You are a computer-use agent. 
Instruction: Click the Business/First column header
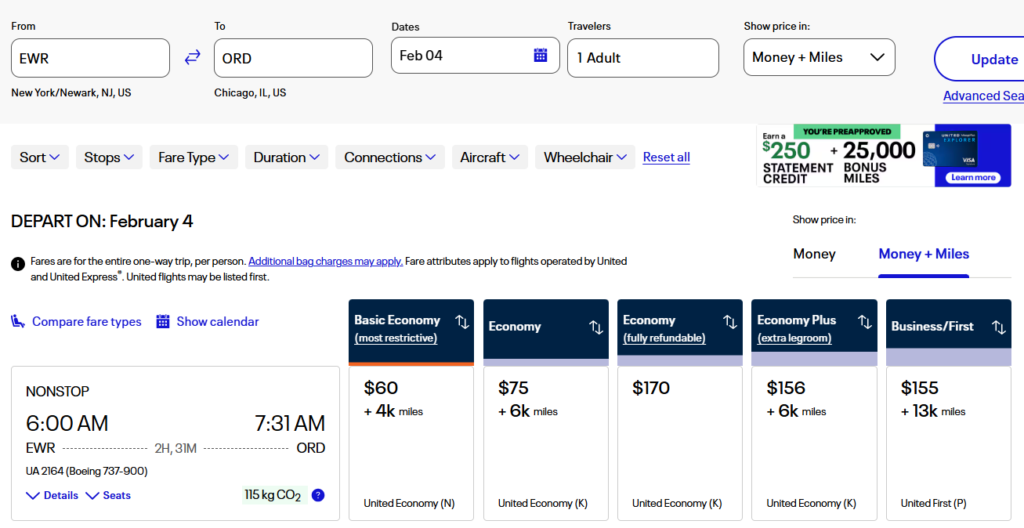coord(949,332)
